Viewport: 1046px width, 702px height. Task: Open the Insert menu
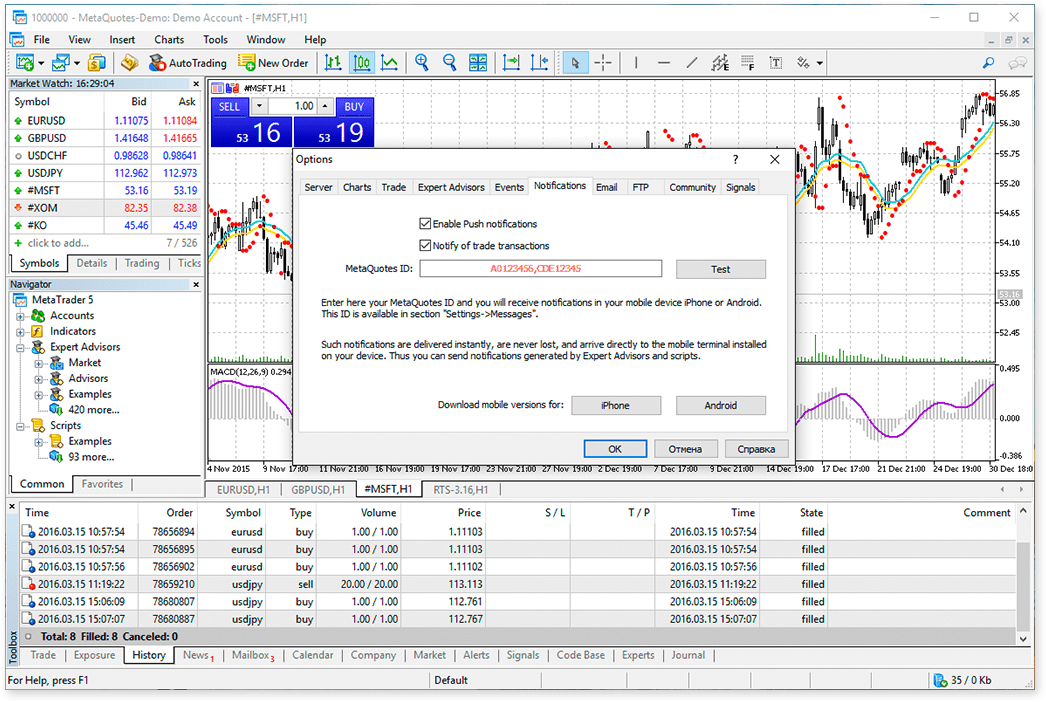tap(122, 40)
